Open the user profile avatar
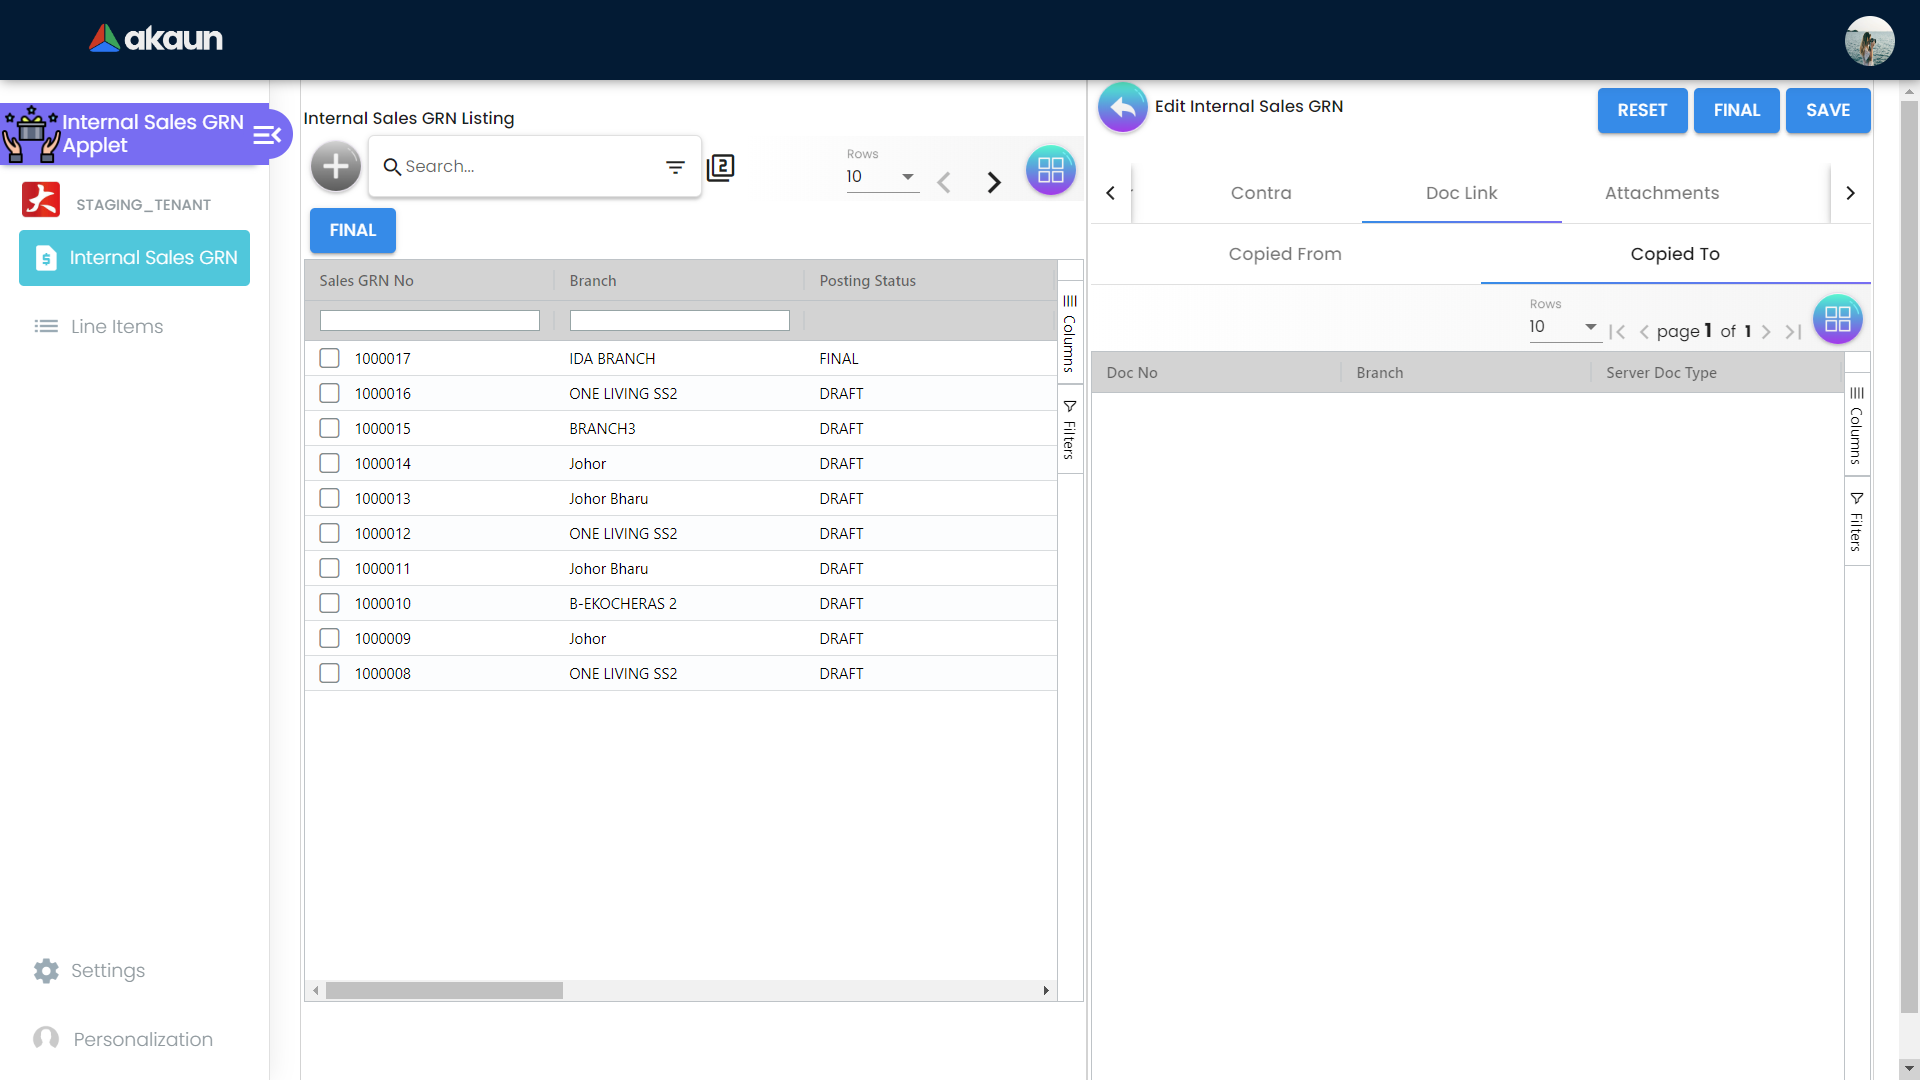The image size is (1920, 1080). point(1869,41)
